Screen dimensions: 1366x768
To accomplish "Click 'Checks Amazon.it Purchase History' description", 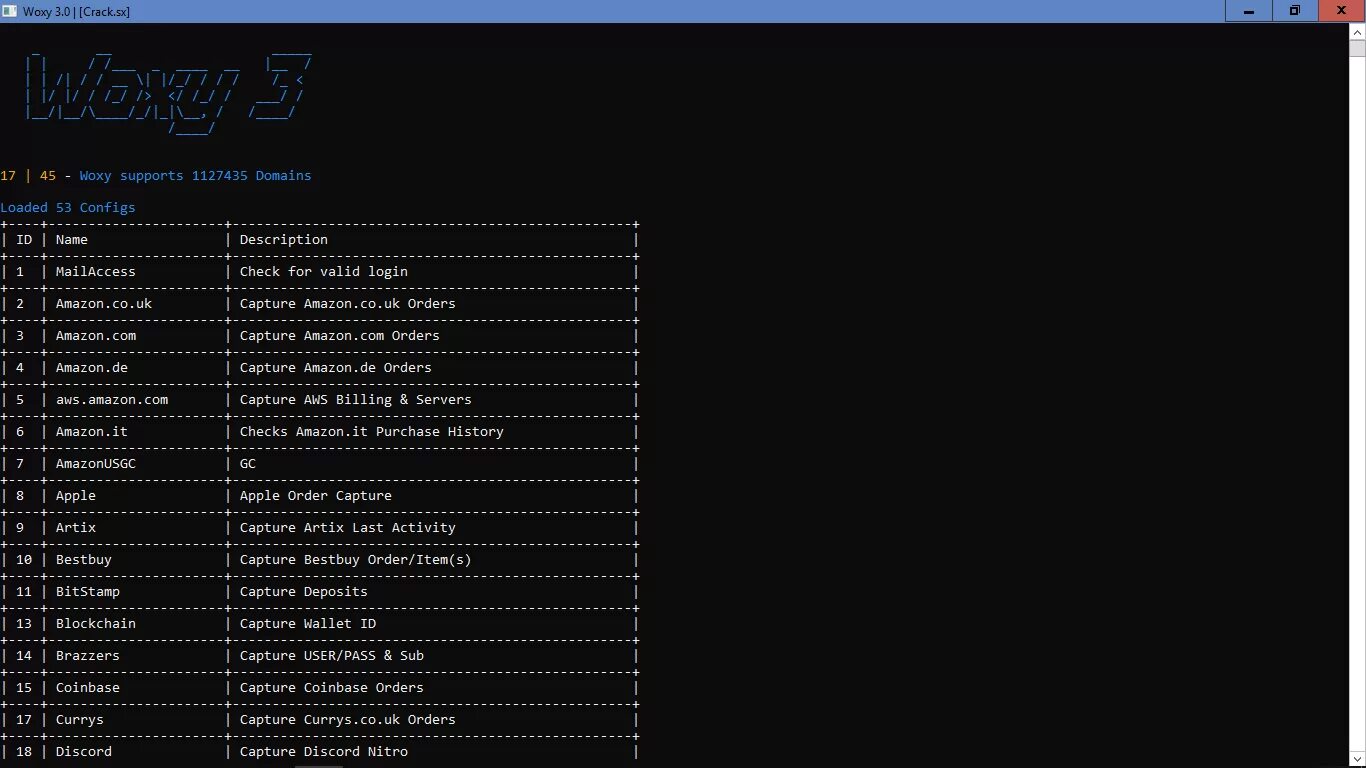I will [x=372, y=432].
